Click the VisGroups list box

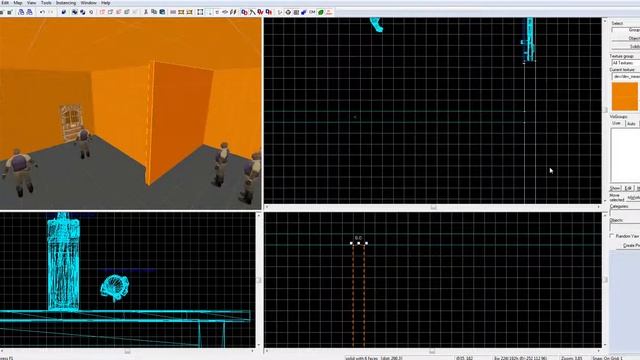click(x=625, y=156)
